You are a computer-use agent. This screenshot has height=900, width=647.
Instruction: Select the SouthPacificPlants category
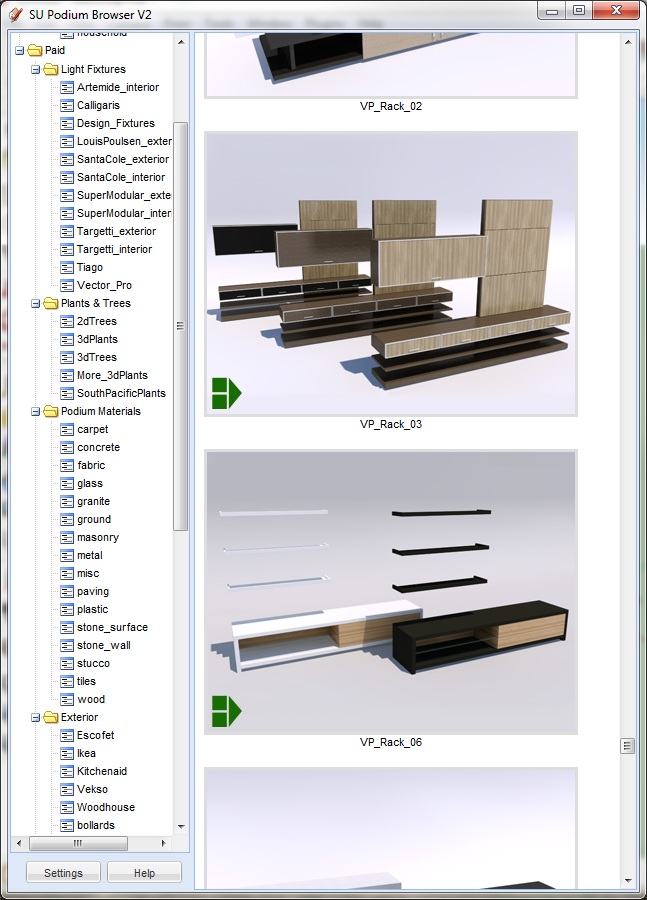pyautogui.click(x=121, y=393)
